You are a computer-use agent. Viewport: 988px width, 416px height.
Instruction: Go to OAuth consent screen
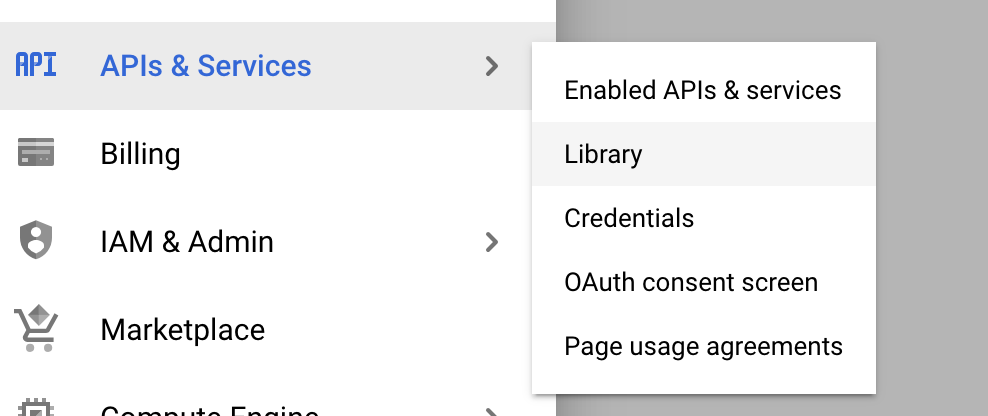point(691,282)
